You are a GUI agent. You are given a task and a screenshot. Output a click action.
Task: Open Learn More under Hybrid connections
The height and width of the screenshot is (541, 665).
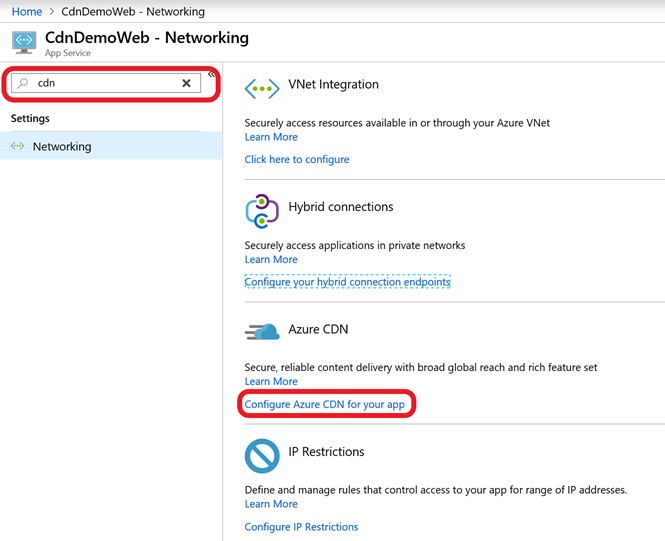(x=271, y=259)
